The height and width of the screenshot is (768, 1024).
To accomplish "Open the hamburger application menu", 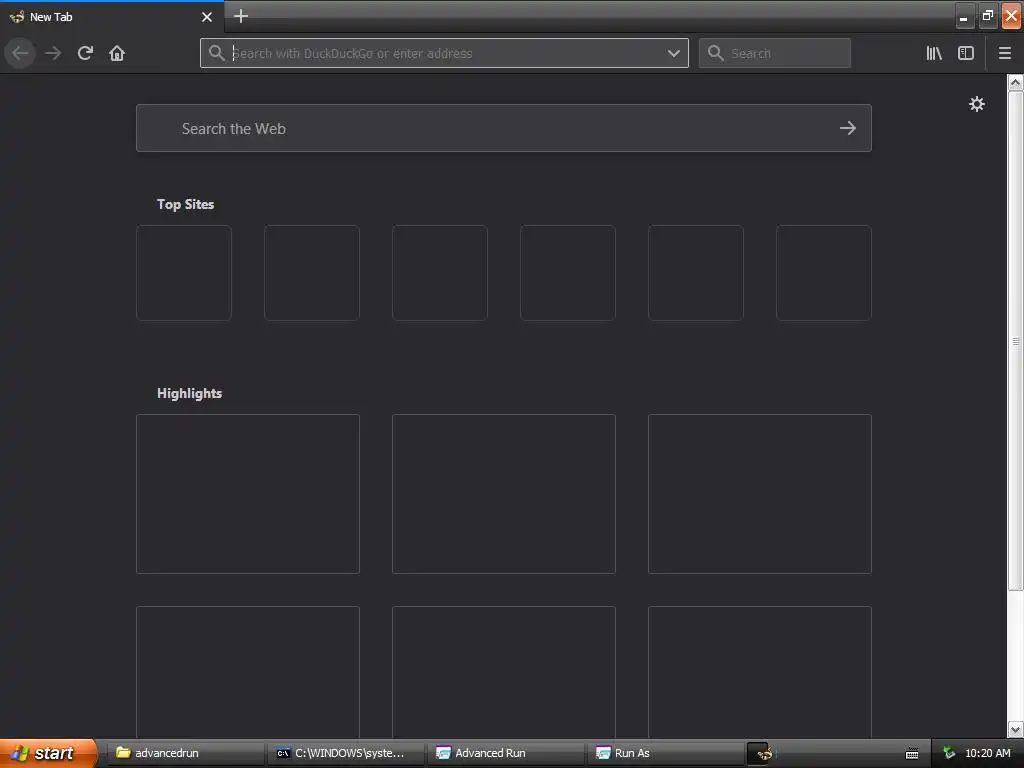I will pyautogui.click(x=1005, y=53).
